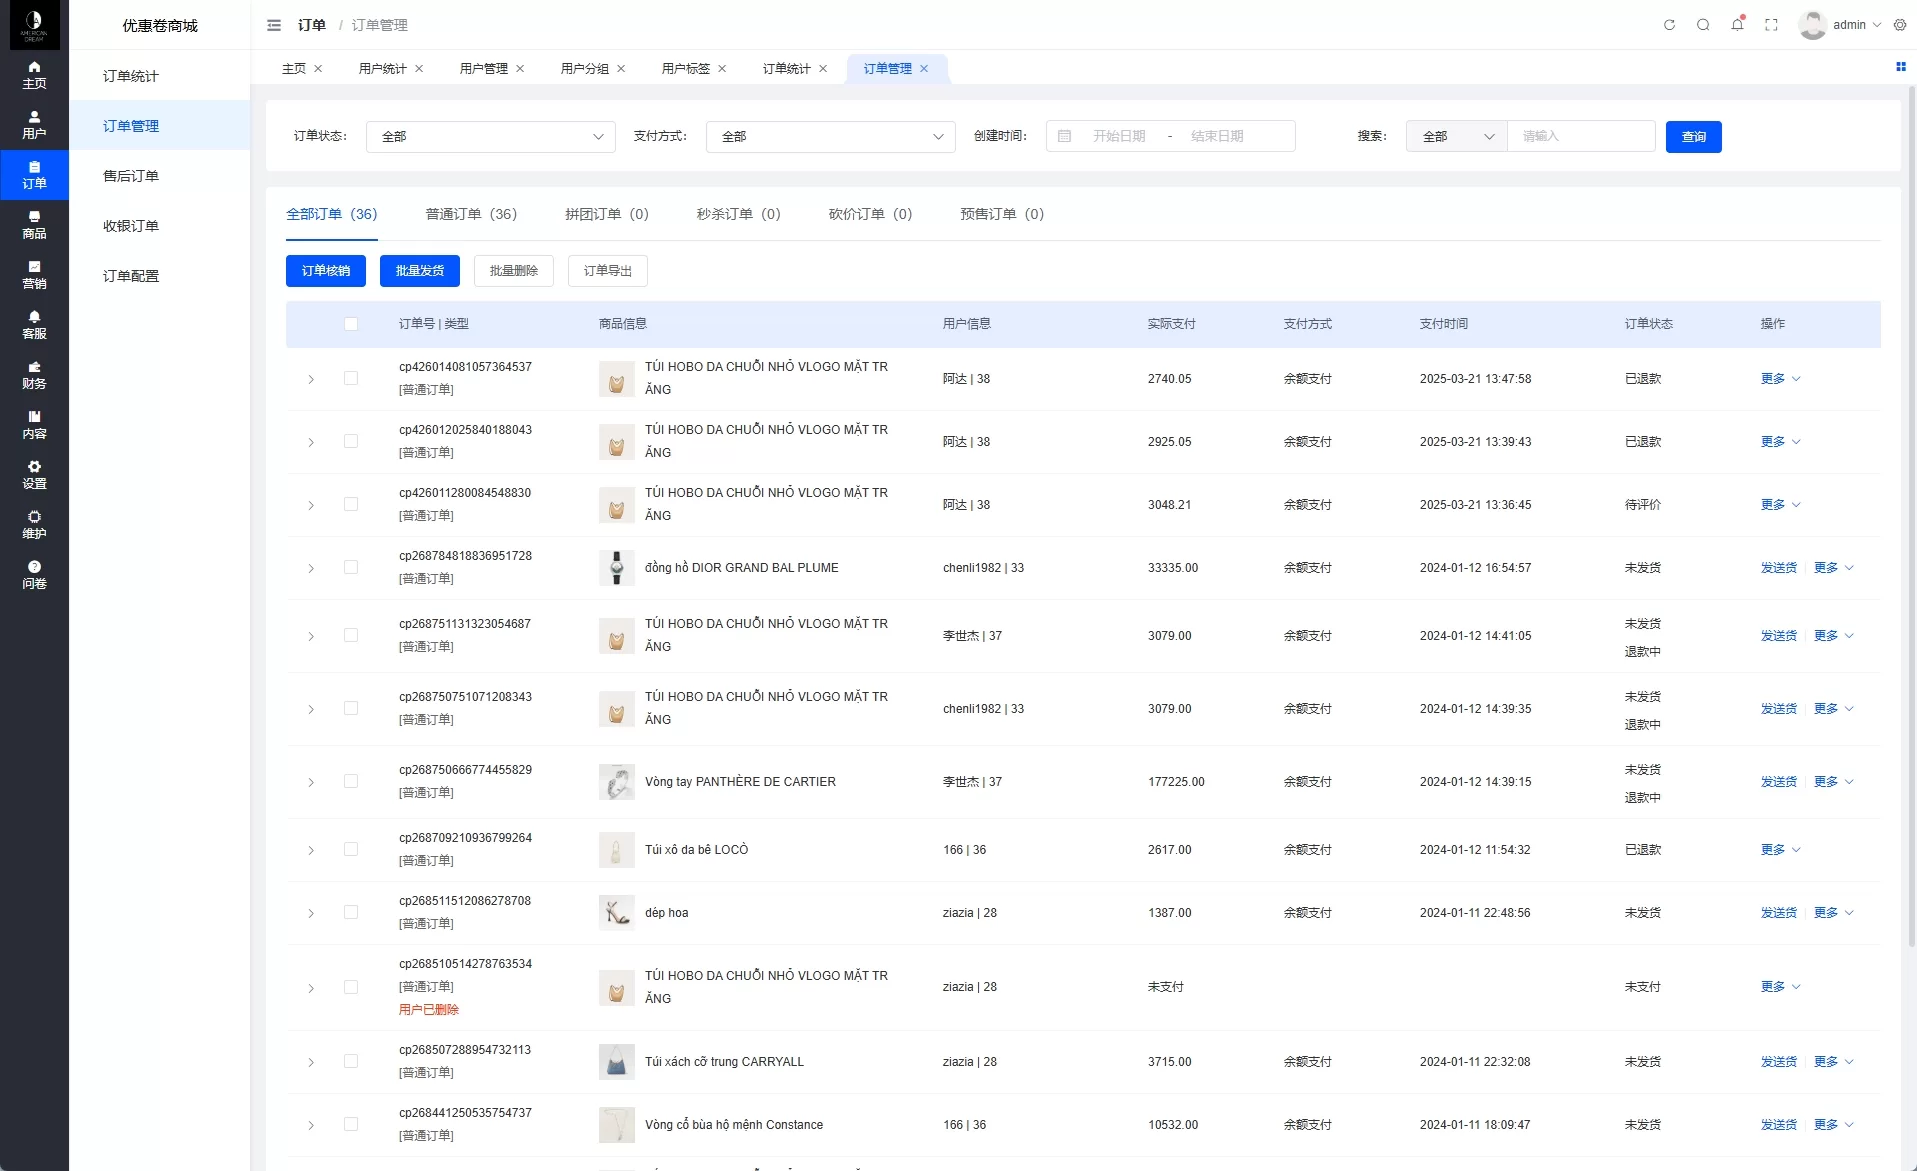Select checkbox for DIOR GRAND BAL PLUME order
The height and width of the screenshot is (1171, 1917).
click(351, 567)
